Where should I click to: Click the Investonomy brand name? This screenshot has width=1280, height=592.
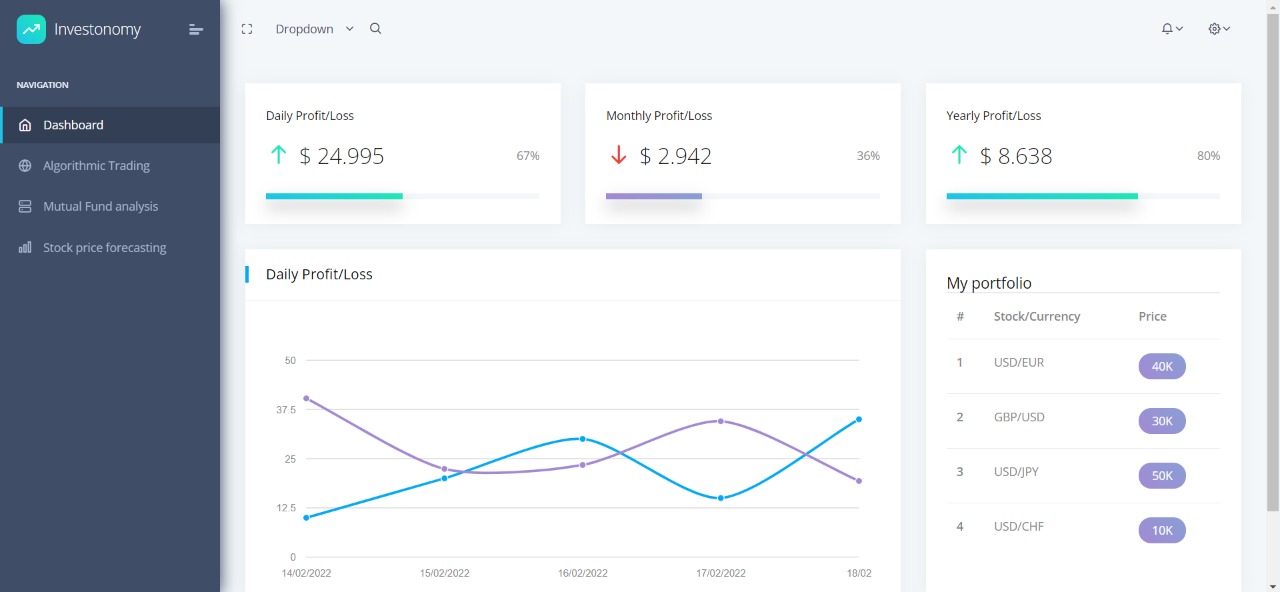pos(97,30)
